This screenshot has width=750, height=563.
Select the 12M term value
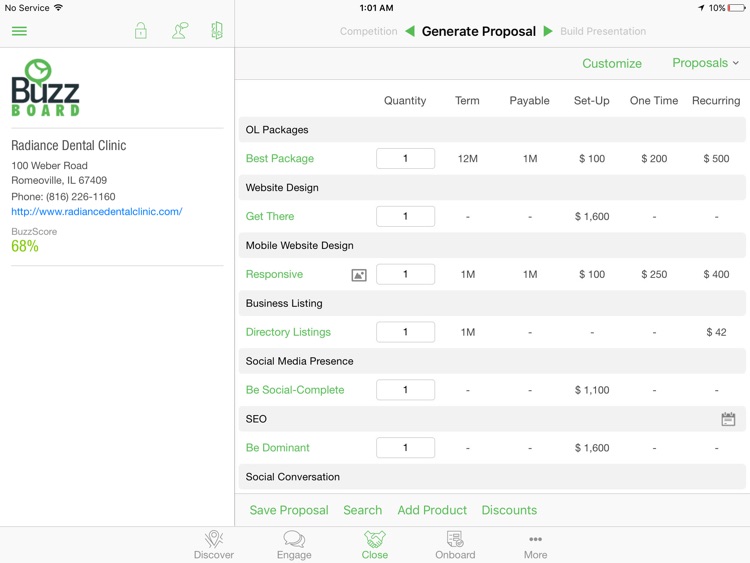468,158
